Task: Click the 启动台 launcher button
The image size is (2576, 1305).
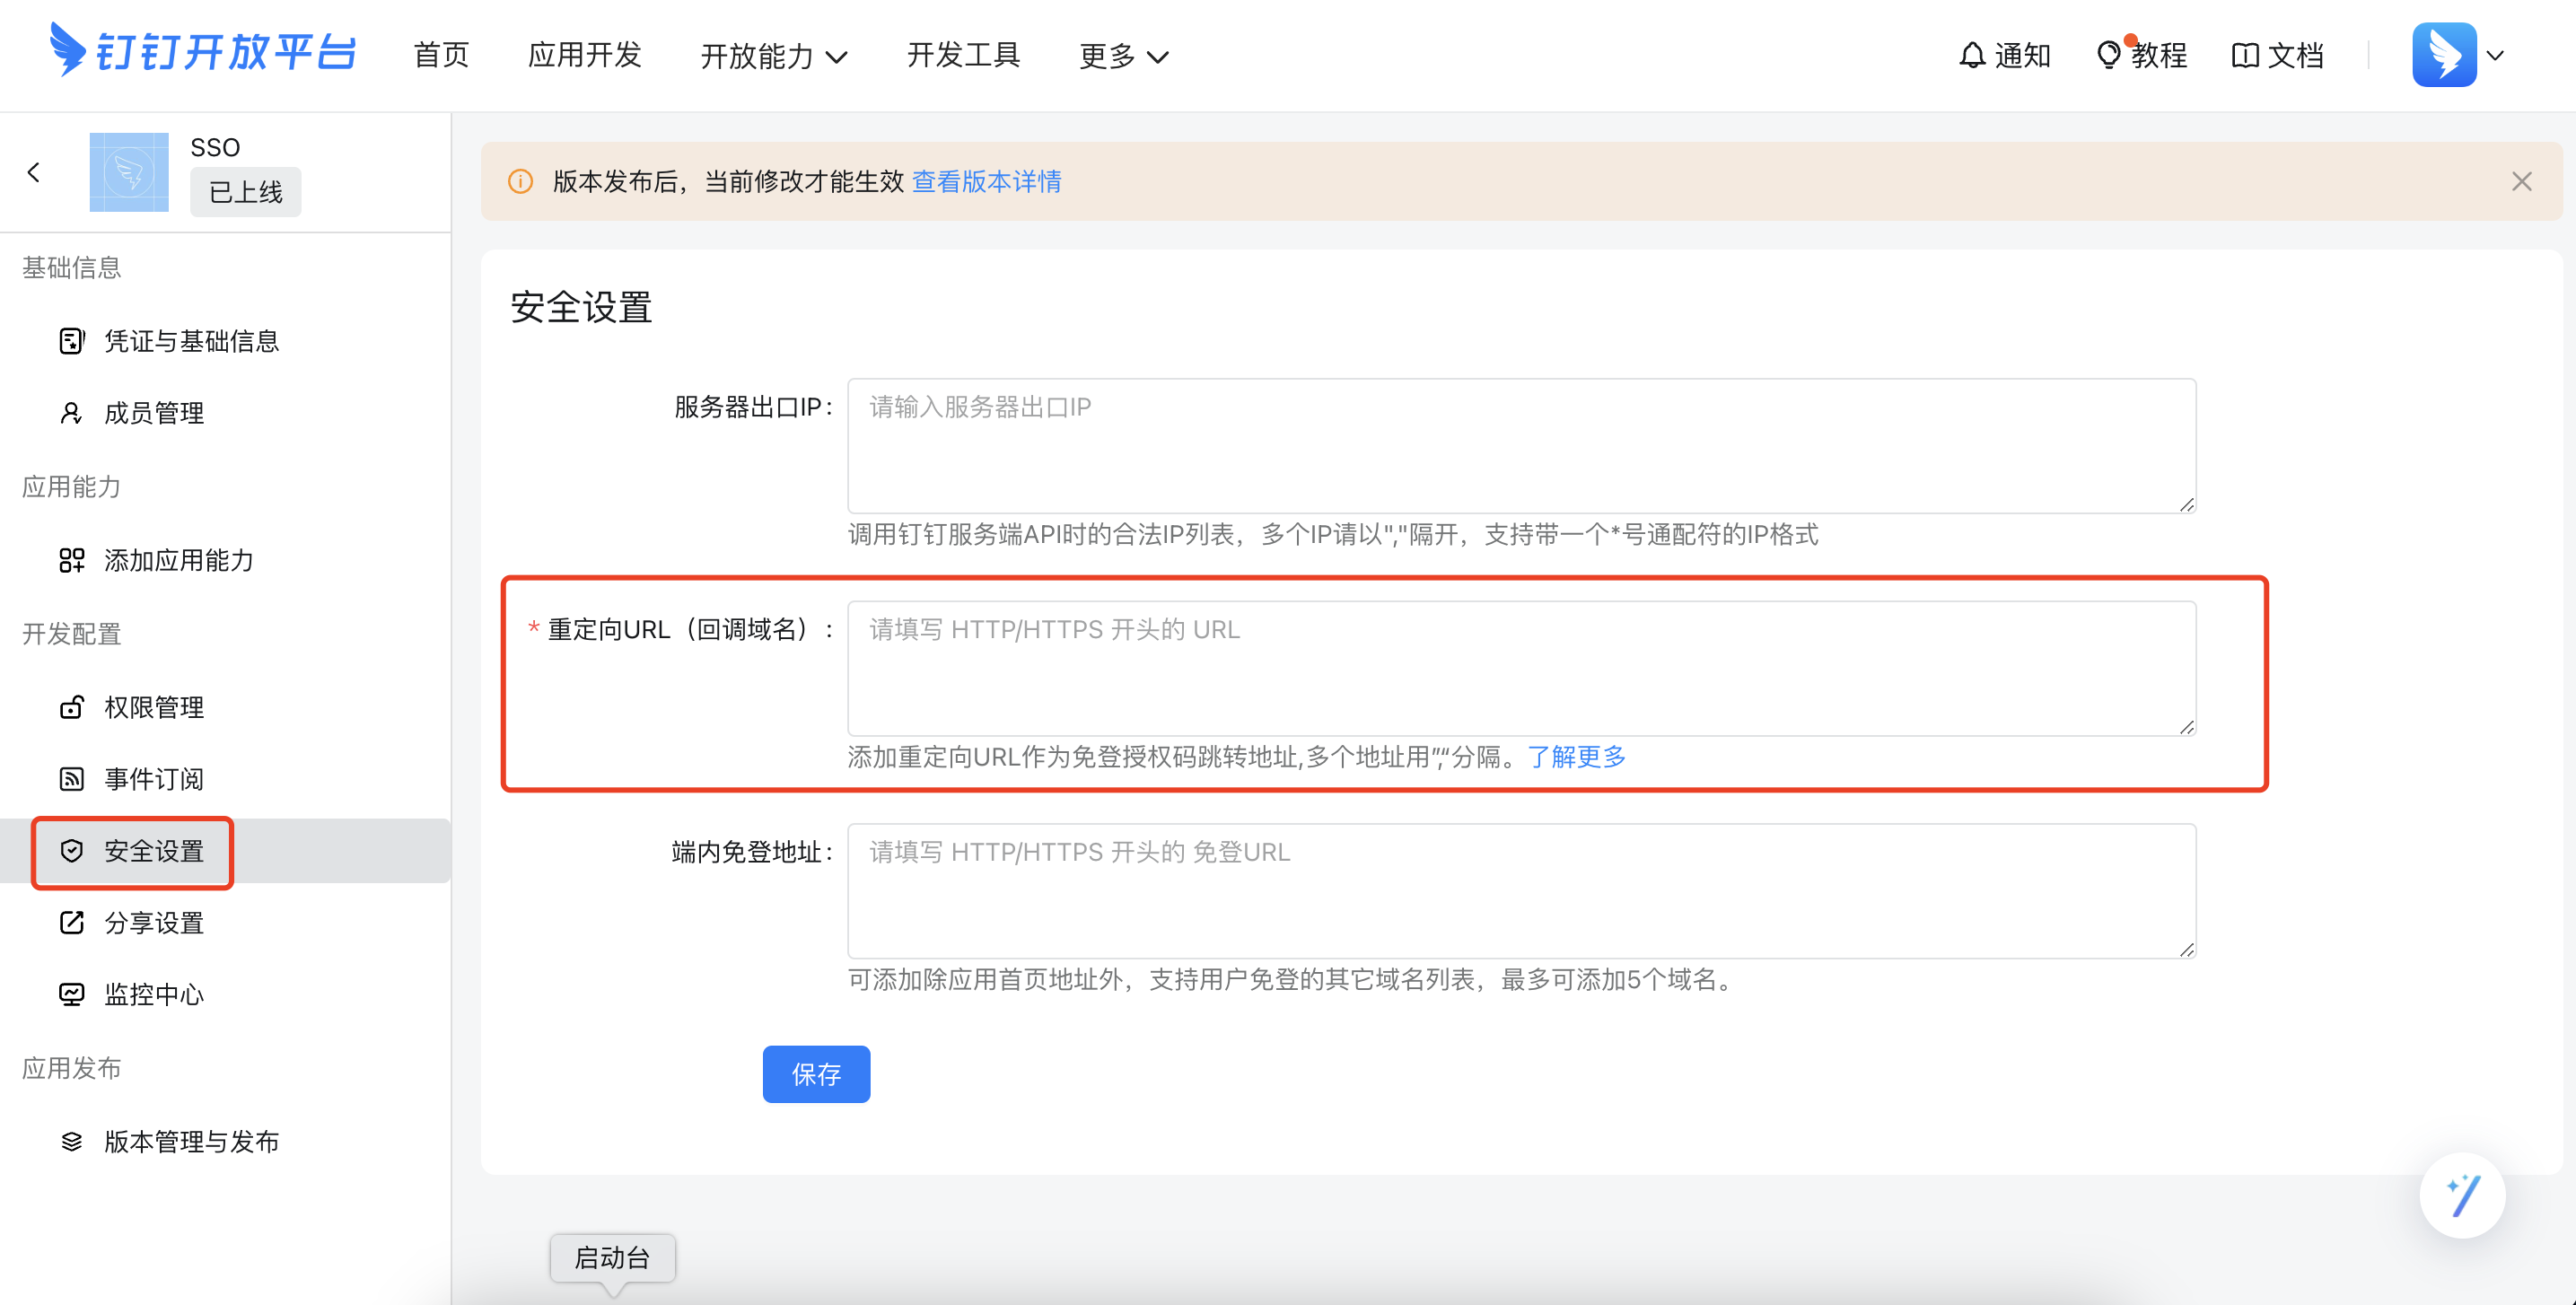Action: coord(612,1258)
